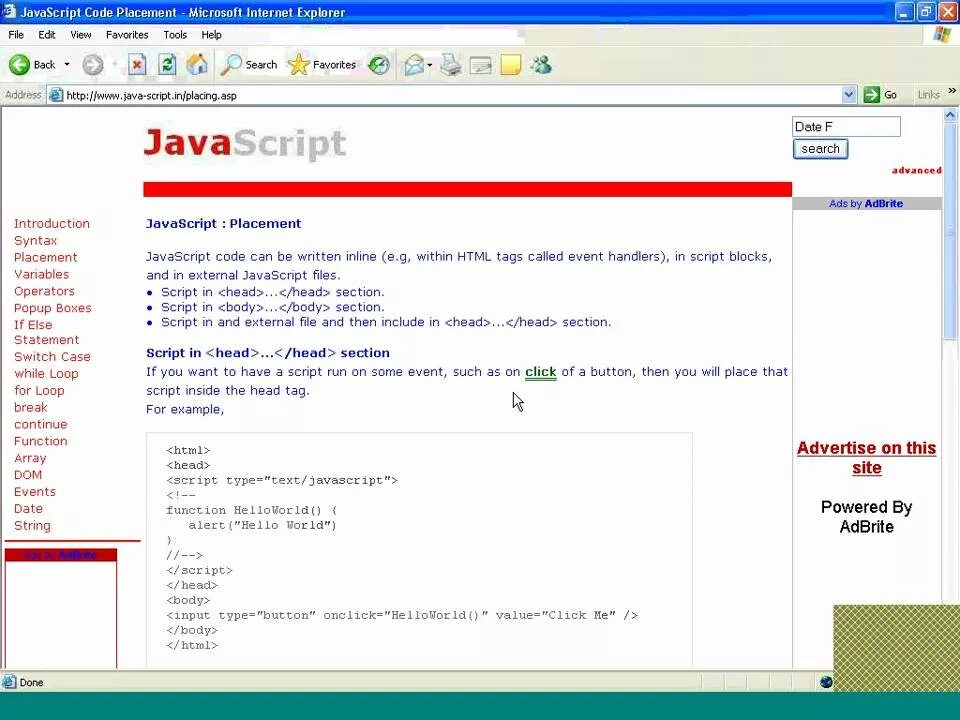Open the Tools menu
The width and height of the screenshot is (960, 720).
click(174, 35)
